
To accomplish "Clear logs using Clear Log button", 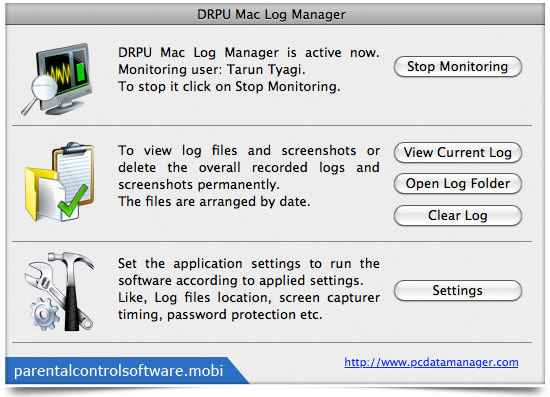I will point(458,215).
